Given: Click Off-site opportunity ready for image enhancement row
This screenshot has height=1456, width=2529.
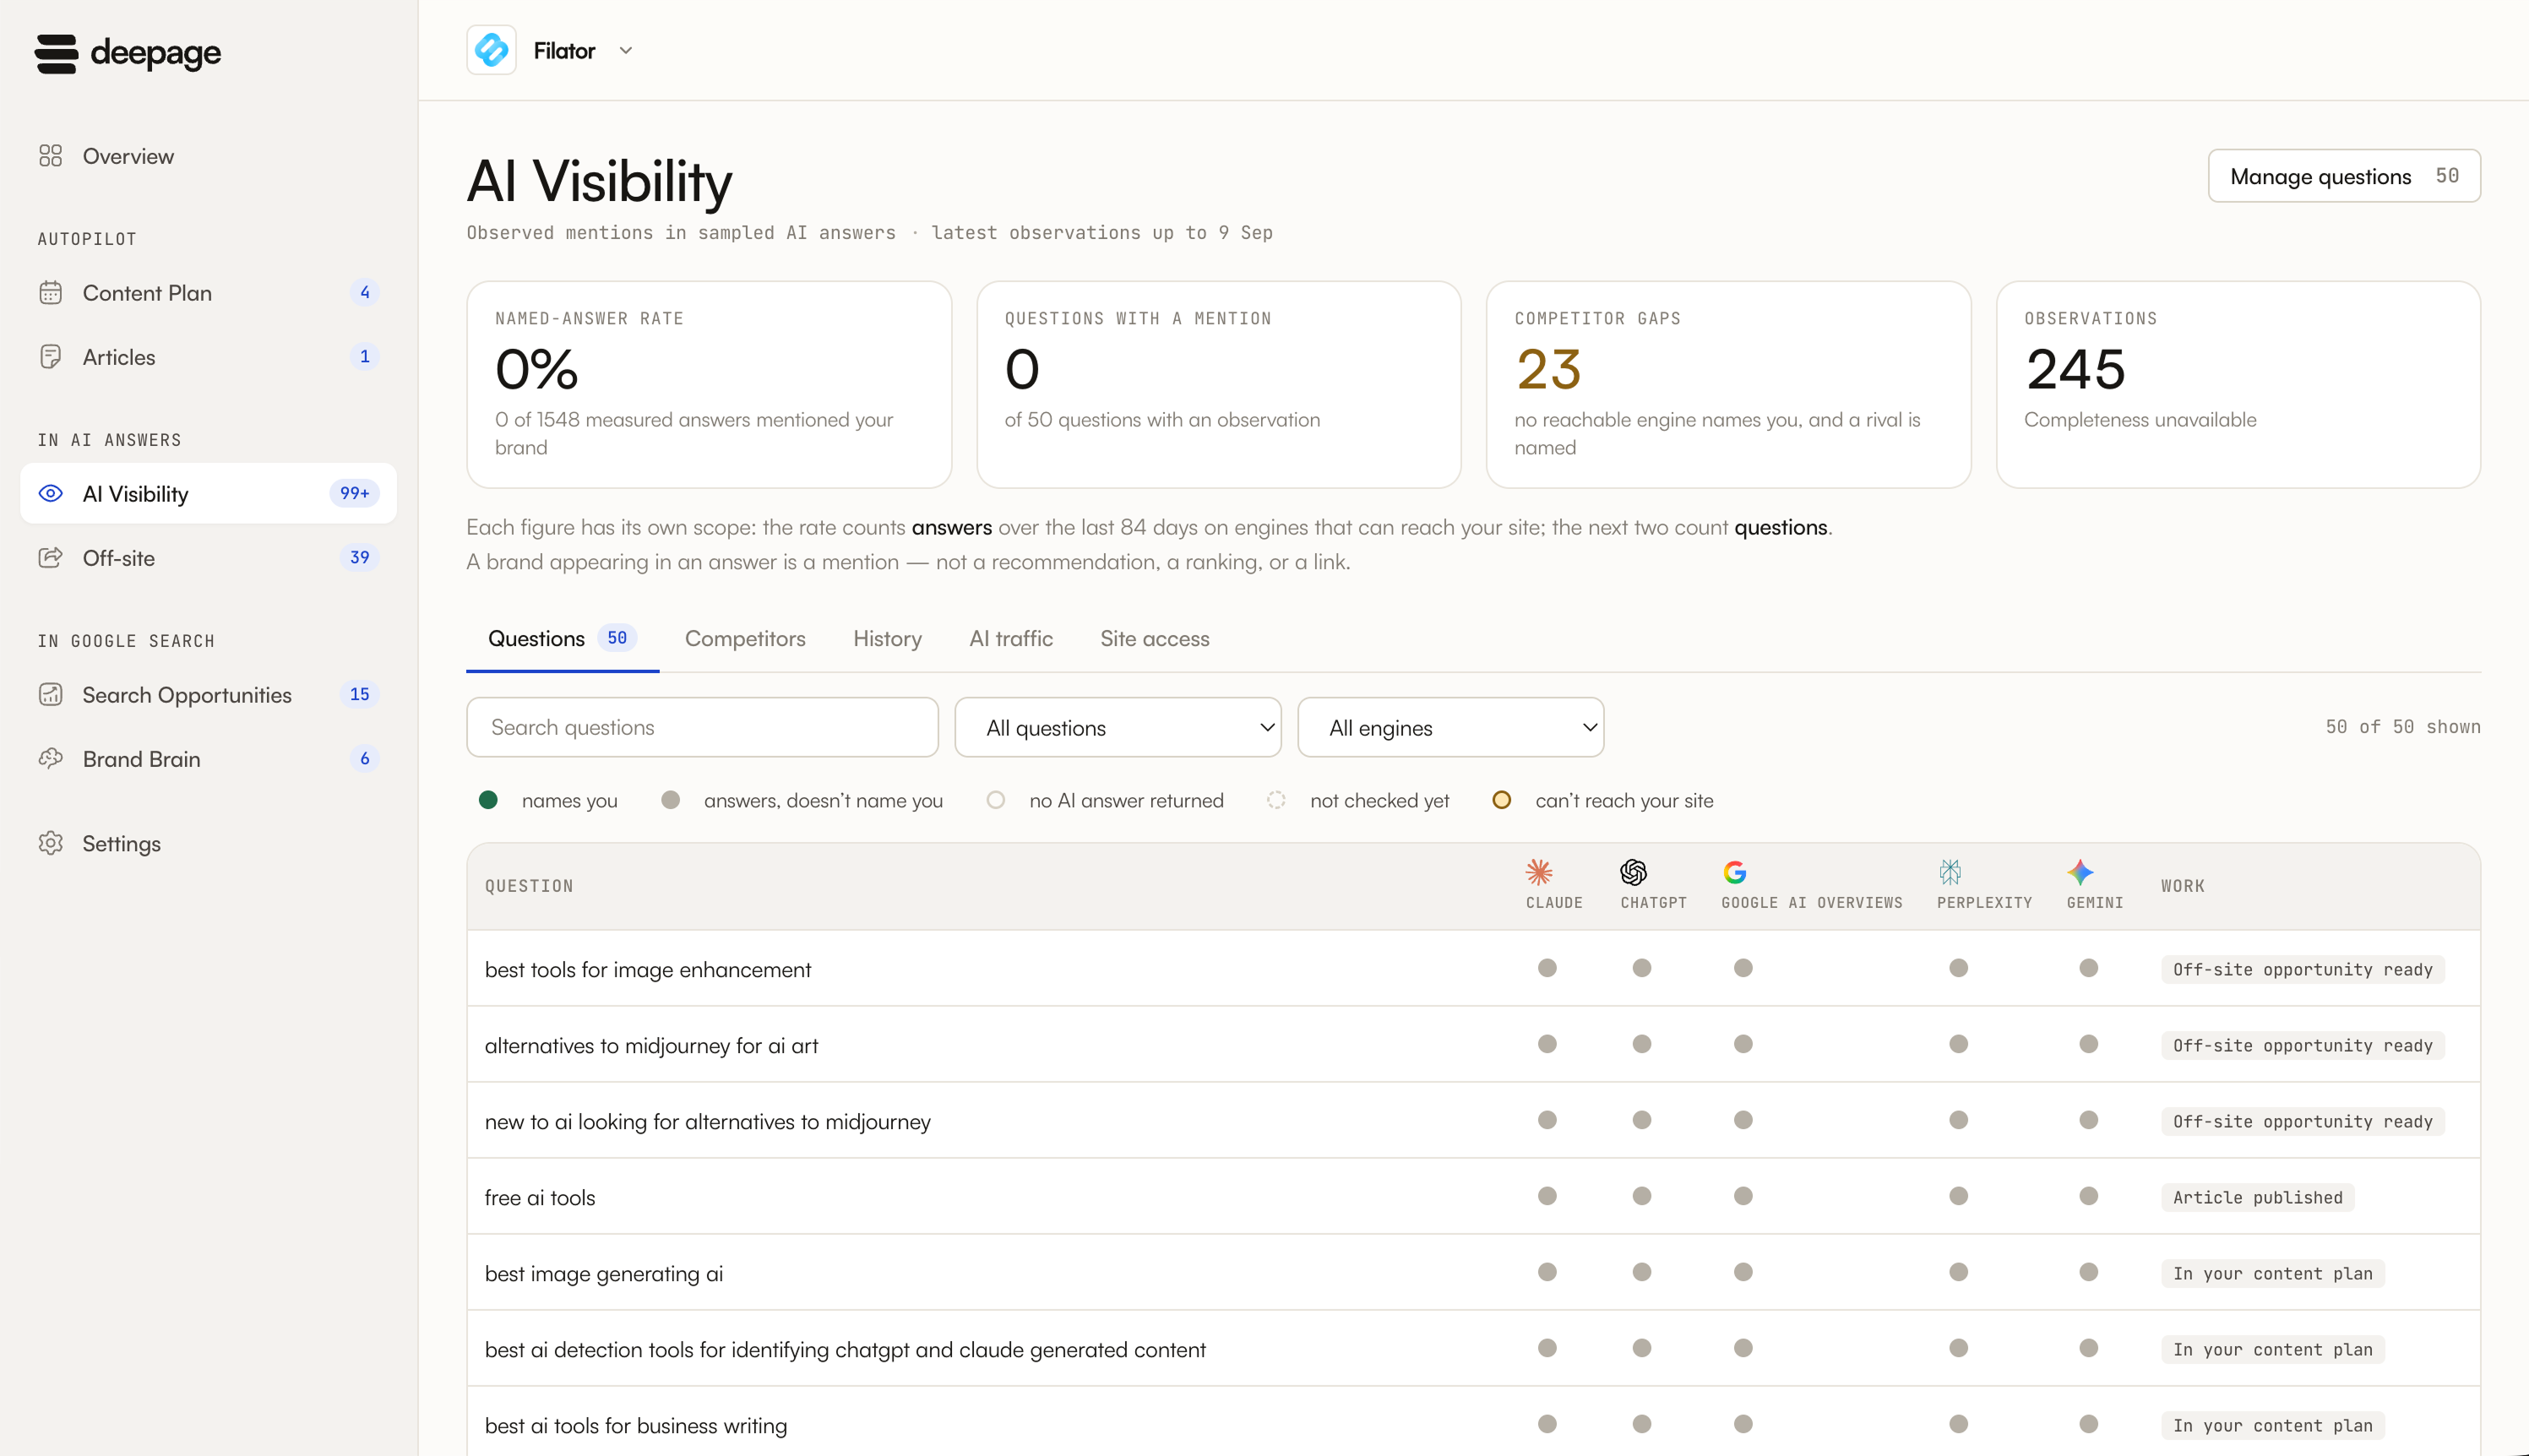Looking at the screenshot, I should 2302,969.
